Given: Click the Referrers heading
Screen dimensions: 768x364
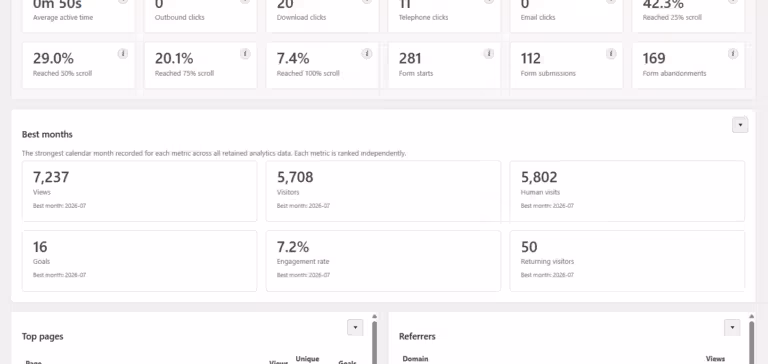Looking at the screenshot, I should point(417,337).
